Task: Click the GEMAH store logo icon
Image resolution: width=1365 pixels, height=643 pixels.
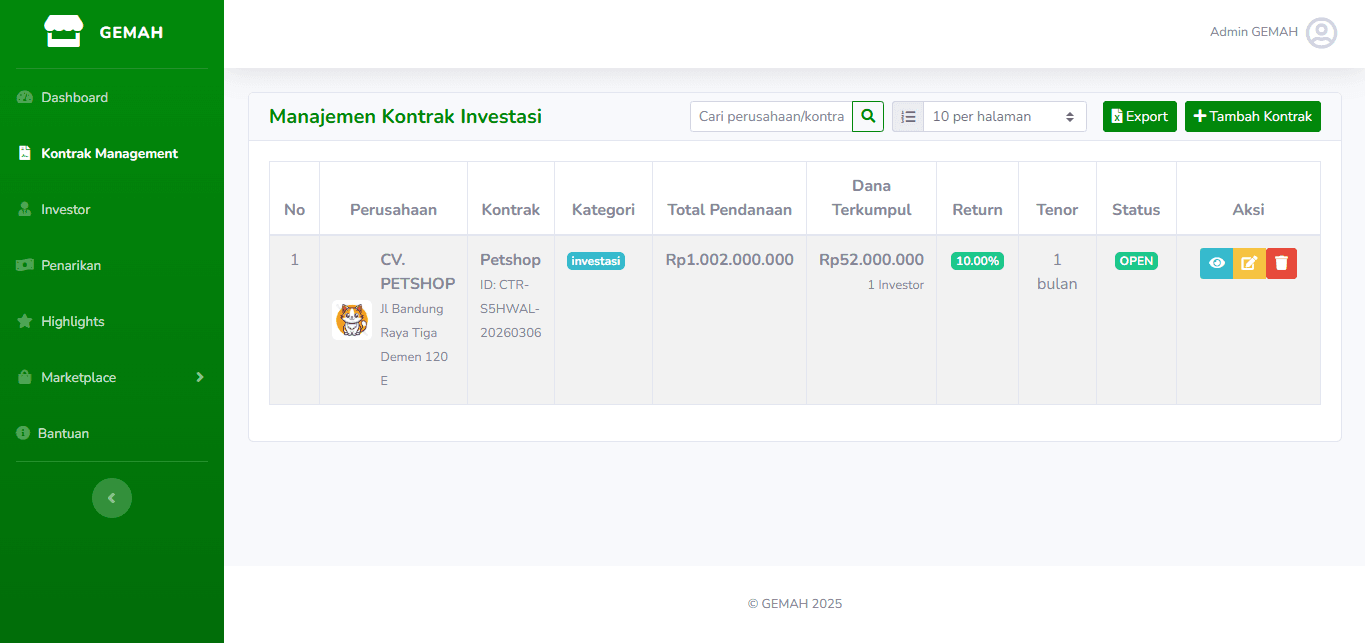Action: tap(63, 32)
